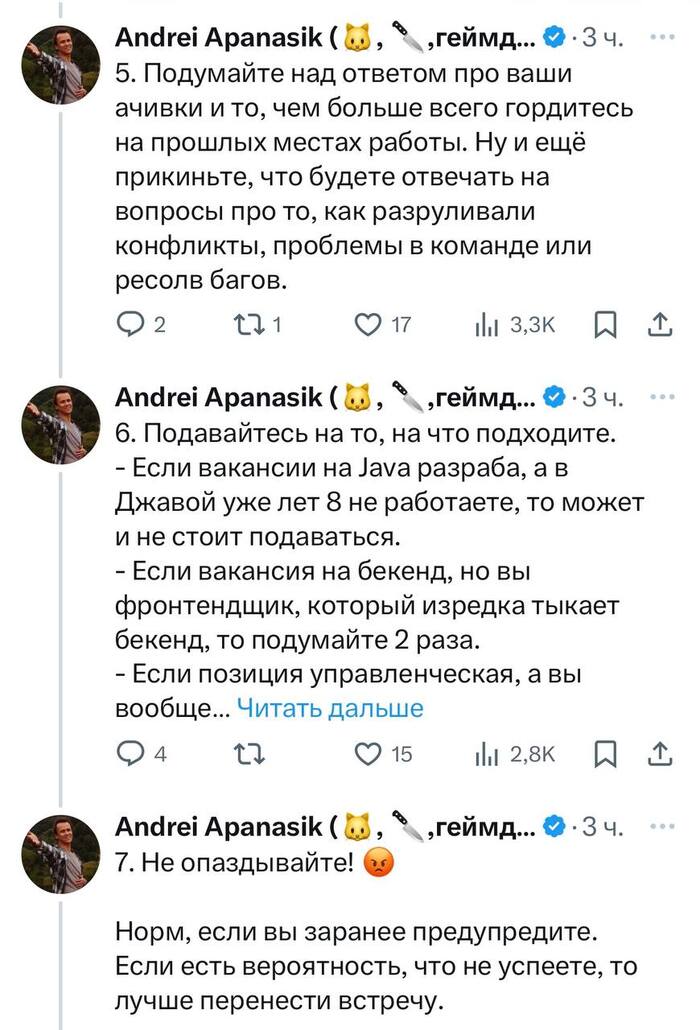Open more options for tweet 7

(x=661, y=827)
